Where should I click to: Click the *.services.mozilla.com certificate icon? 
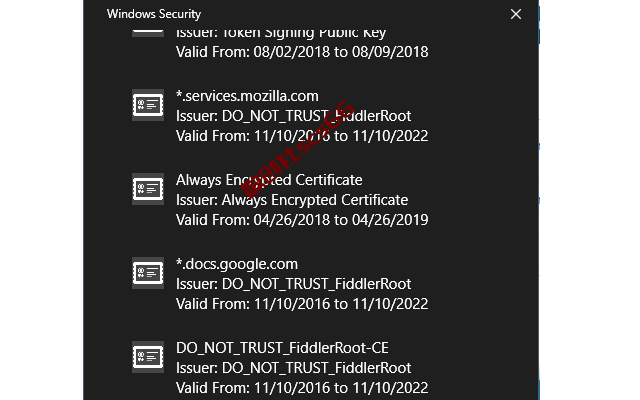click(148, 105)
